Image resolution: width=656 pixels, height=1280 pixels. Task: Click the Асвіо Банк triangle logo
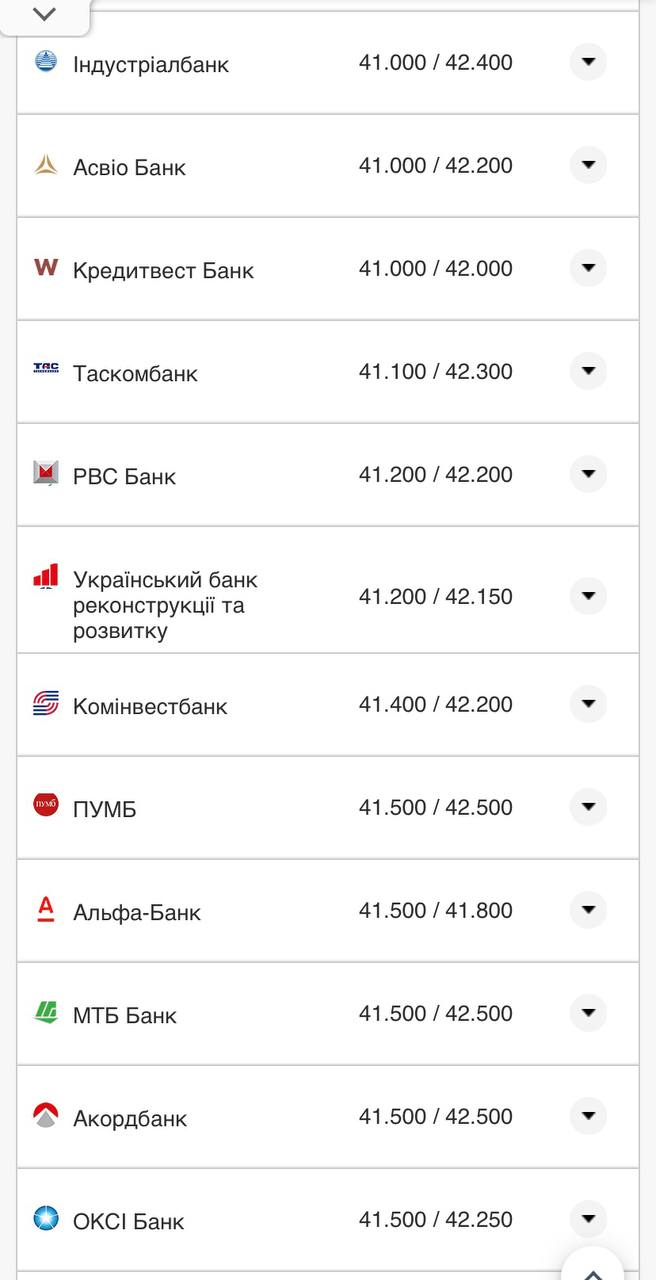pyautogui.click(x=43, y=164)
